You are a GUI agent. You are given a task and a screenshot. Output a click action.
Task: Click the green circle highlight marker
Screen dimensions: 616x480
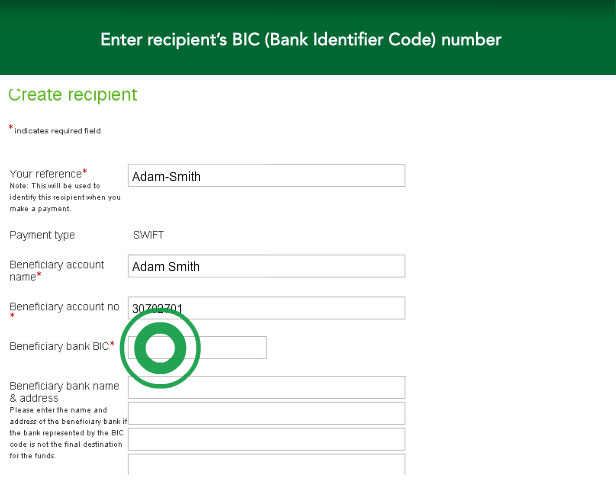[160, 348]
